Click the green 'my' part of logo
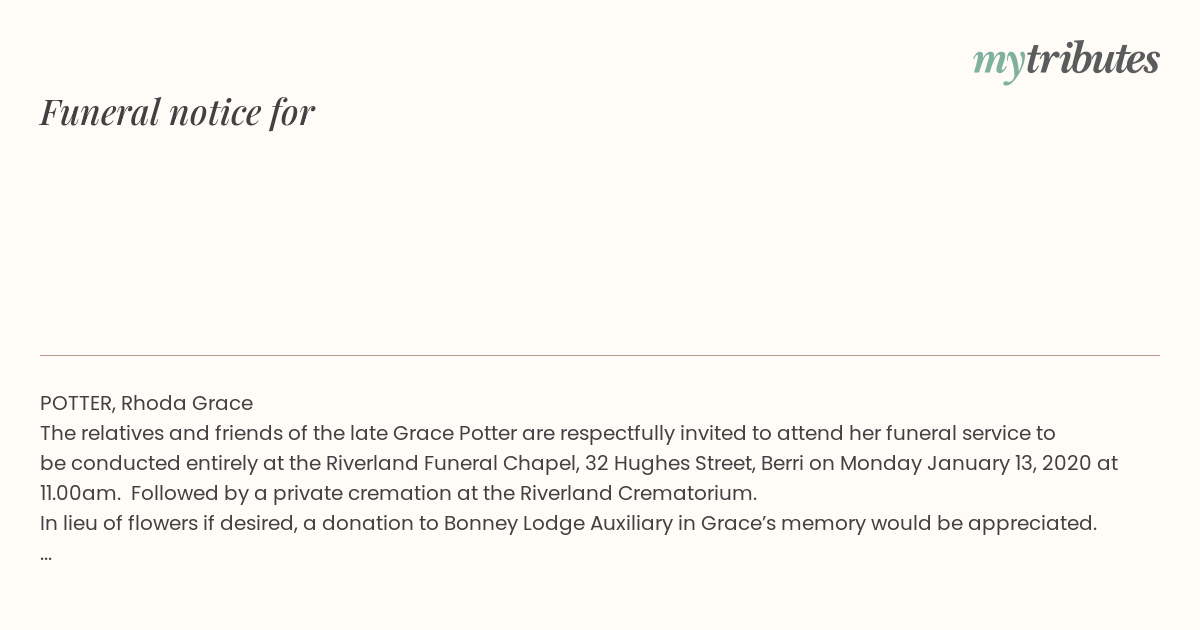Viewport: 1200px width, 630px height. (999, 62)
